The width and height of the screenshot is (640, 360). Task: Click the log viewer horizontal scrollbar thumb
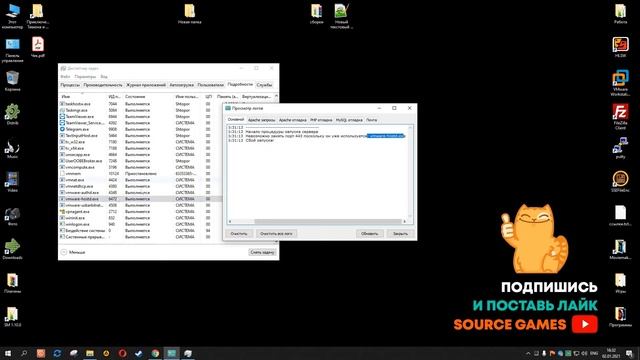(x=328, y=221)
